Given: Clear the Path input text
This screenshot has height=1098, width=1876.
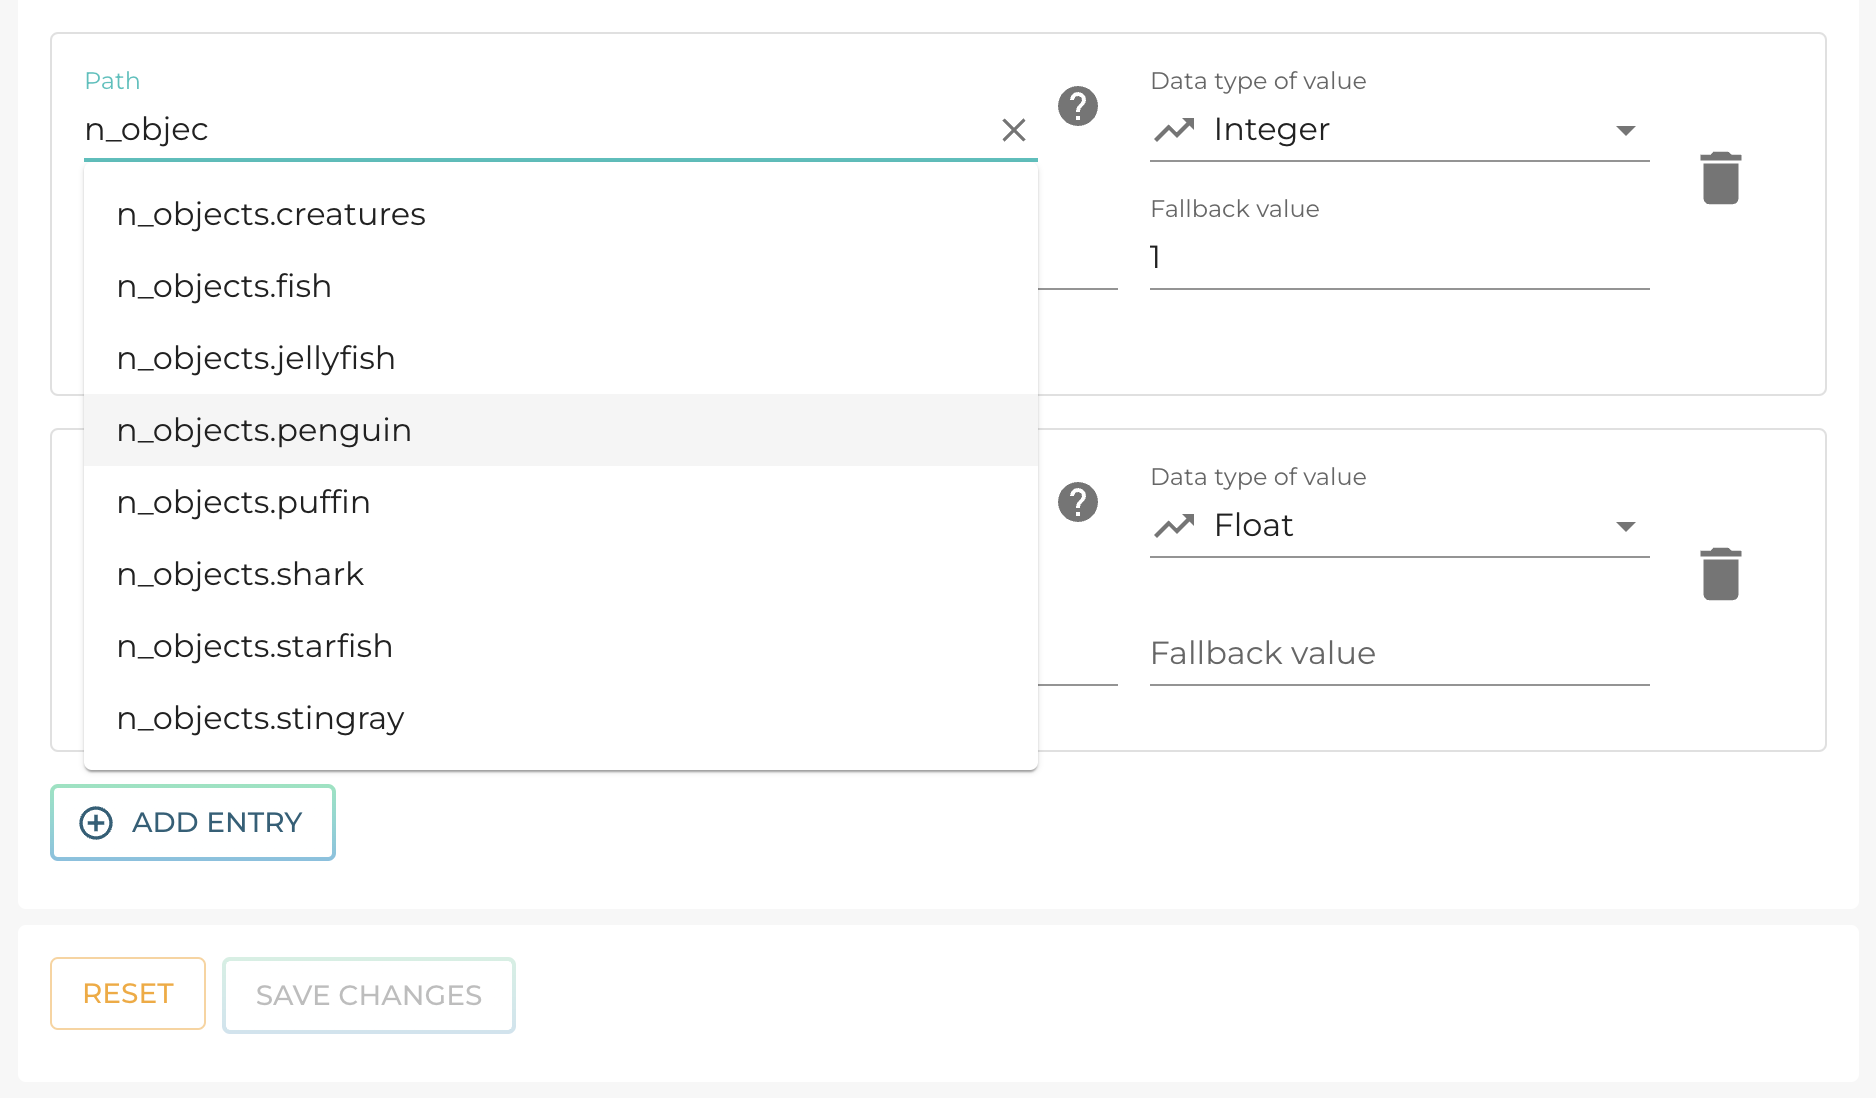Looking at the screenshot, I should [x=1013, y=130].
